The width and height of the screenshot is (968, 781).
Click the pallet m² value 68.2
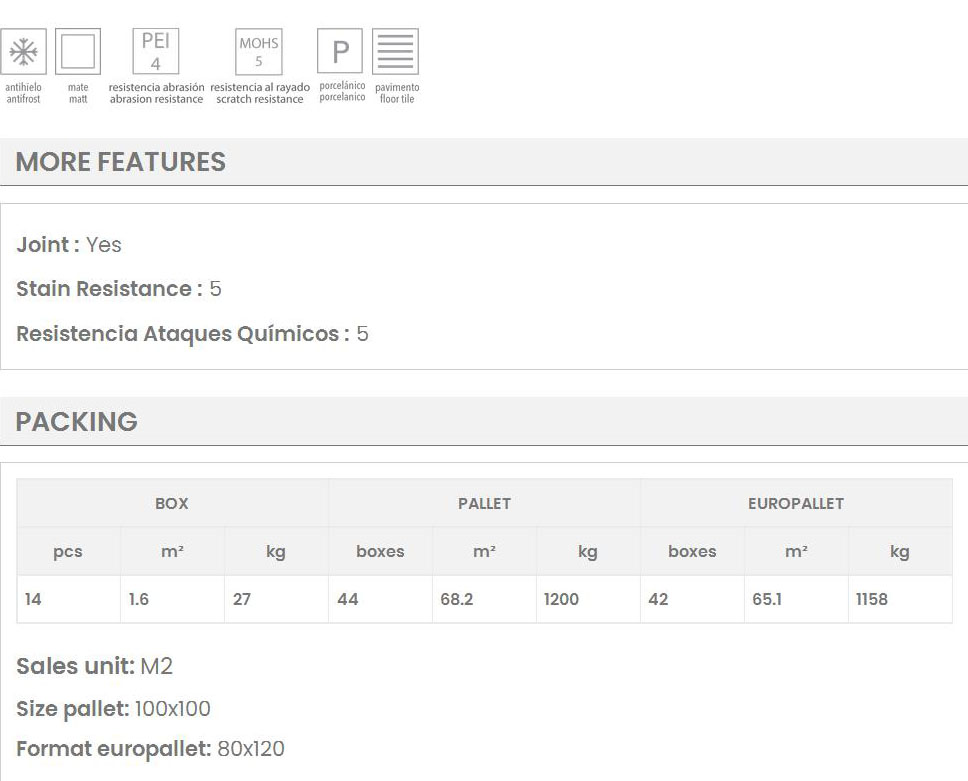pyautogui.click(x=457, y=600)
